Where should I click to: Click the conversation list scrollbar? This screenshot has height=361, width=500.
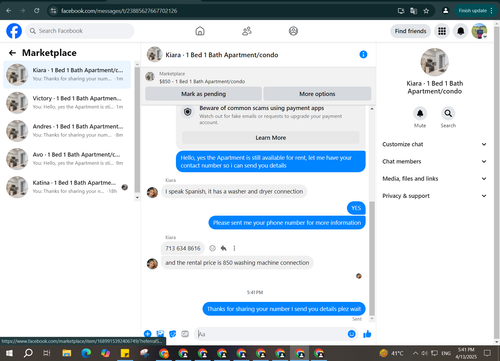coord(137,130)
